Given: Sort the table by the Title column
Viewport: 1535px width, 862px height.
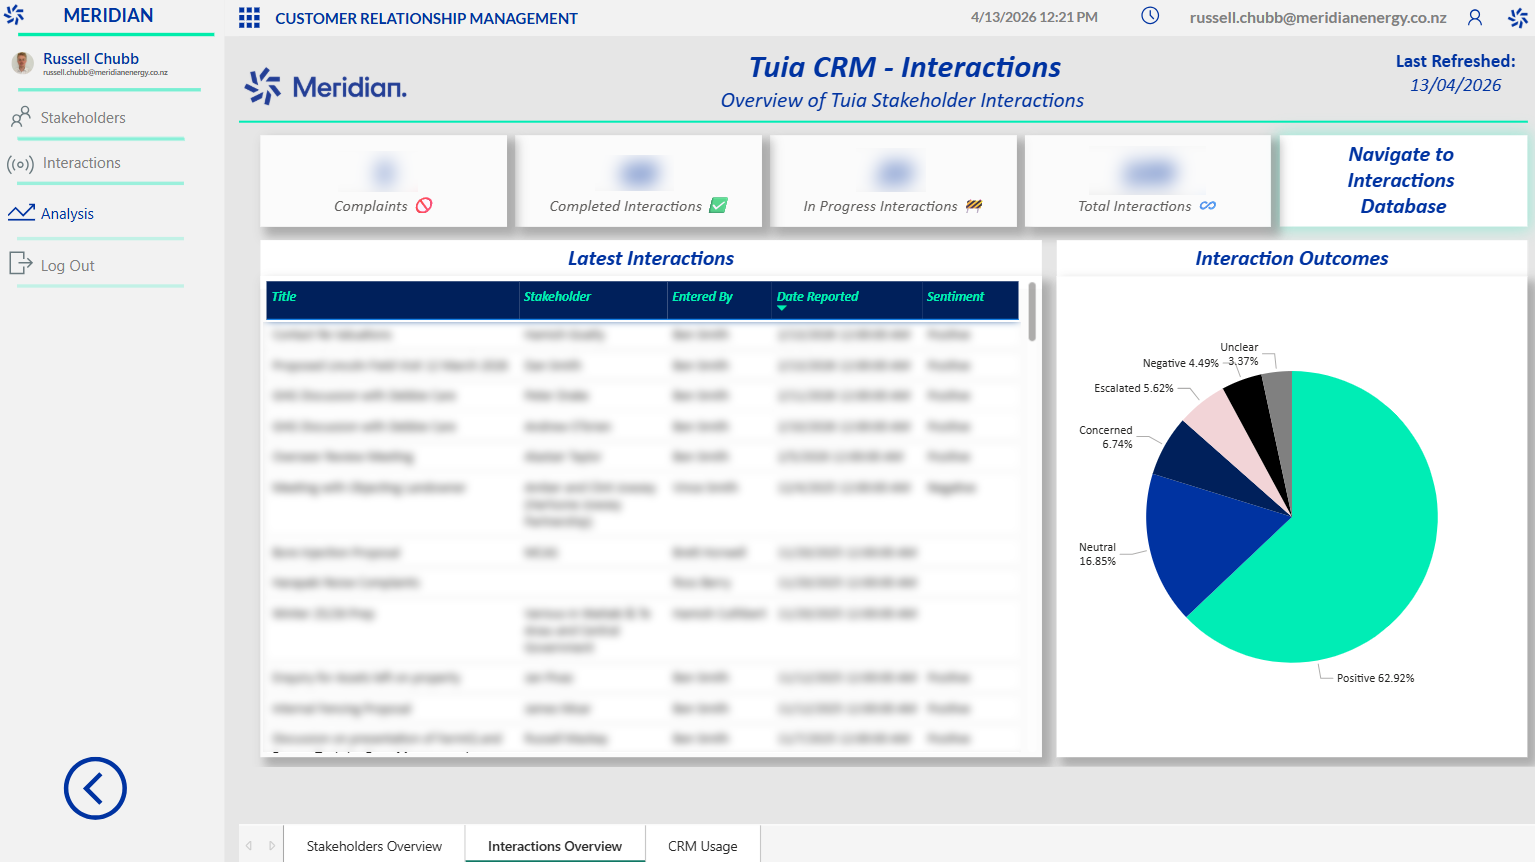Looking at the screenshot, I should tap(284, 297).
